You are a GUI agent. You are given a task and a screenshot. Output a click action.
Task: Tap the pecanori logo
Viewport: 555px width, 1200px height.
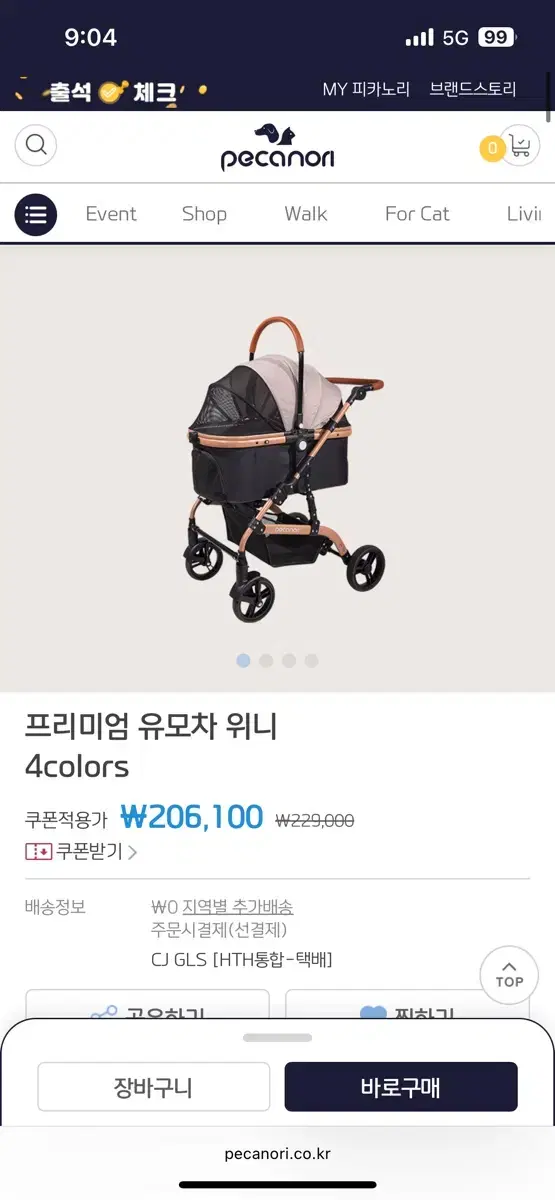[278, 147]
